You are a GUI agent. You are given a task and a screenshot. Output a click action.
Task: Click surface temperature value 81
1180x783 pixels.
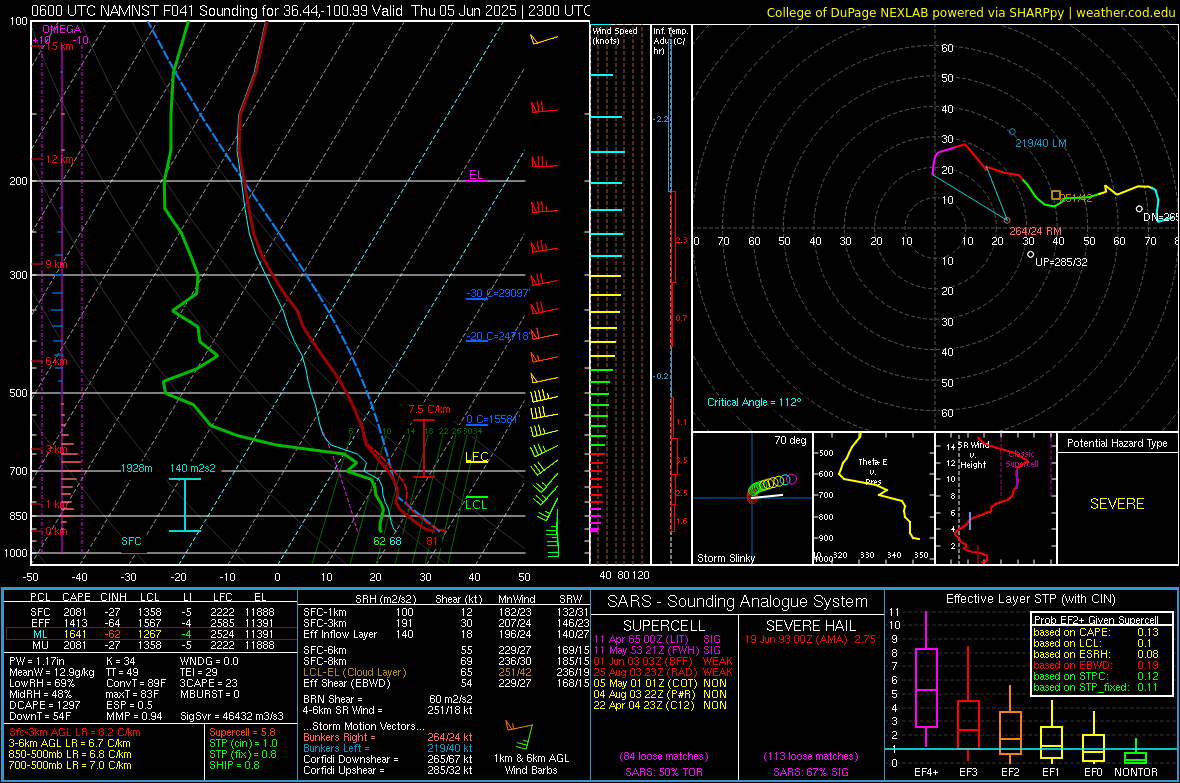432,541
